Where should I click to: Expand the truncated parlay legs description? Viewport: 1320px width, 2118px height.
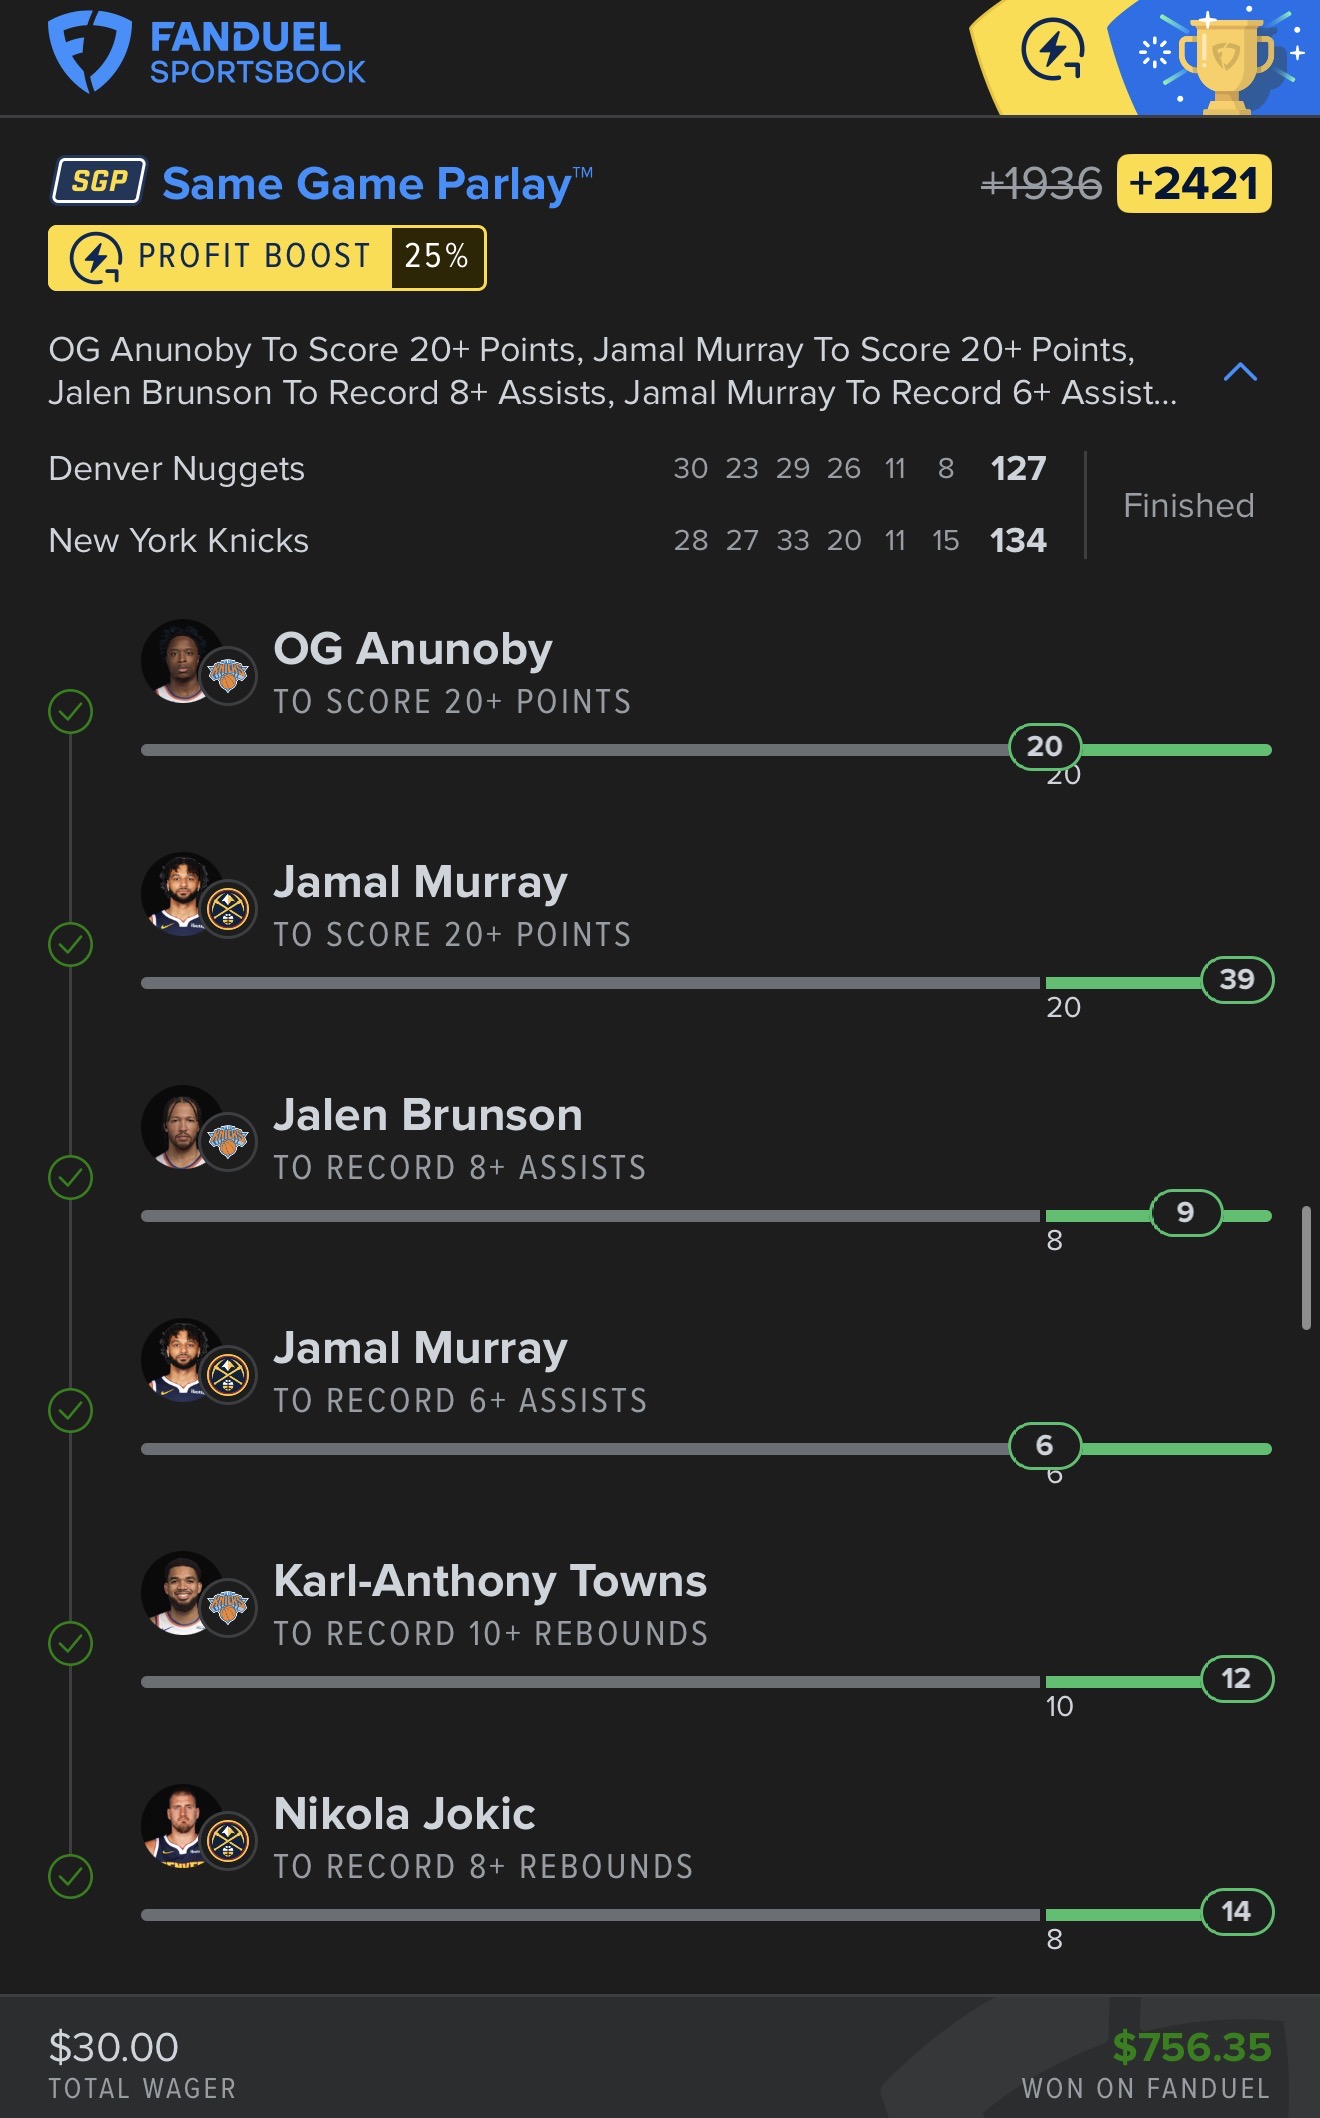click(612, 371)
